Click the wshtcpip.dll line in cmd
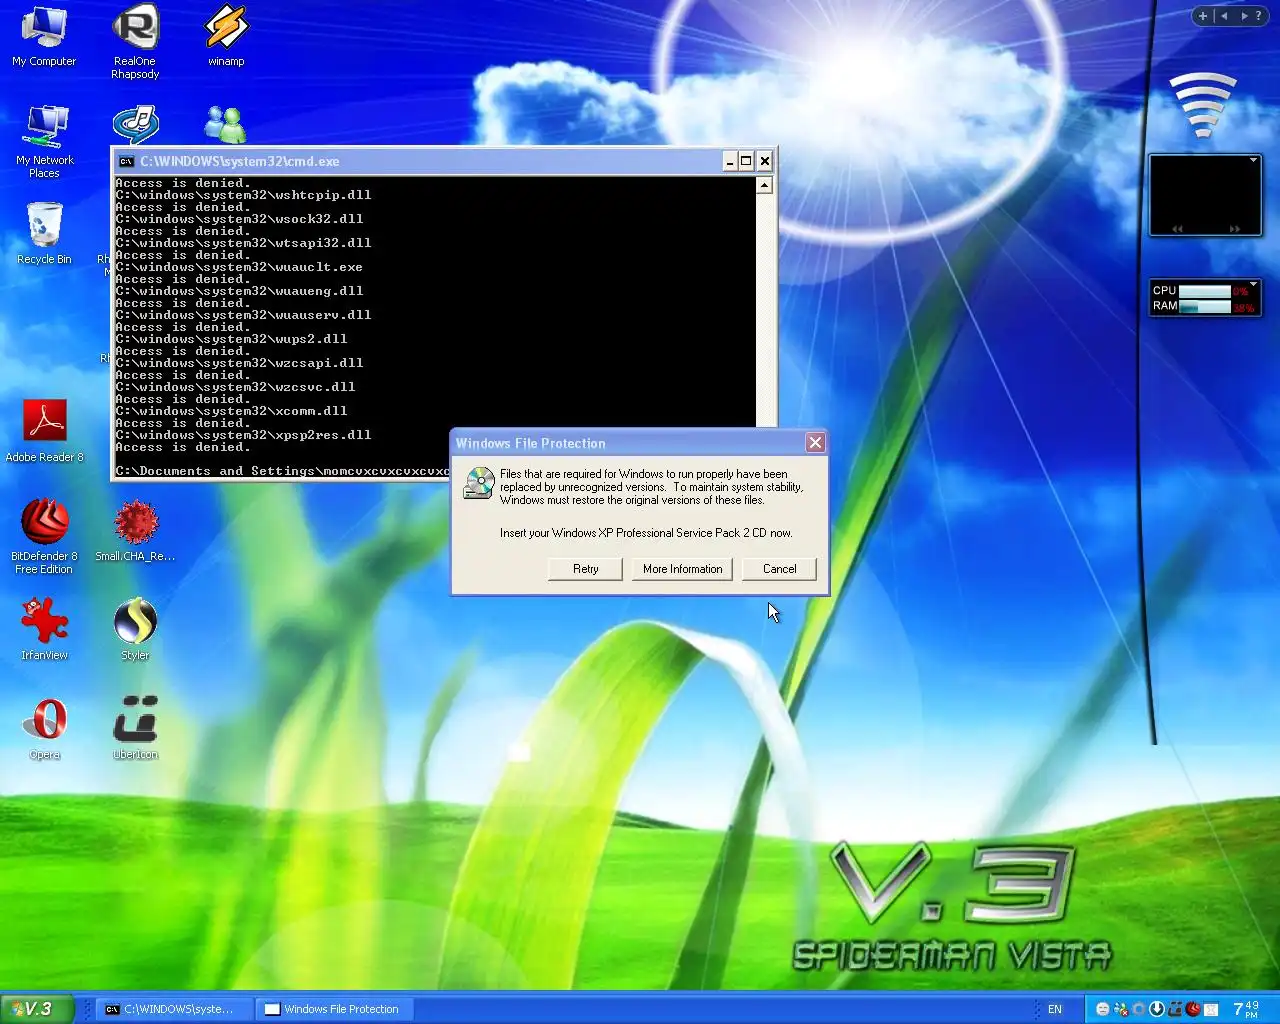Screen dimensions: 1280x1024 coord(243,195)
